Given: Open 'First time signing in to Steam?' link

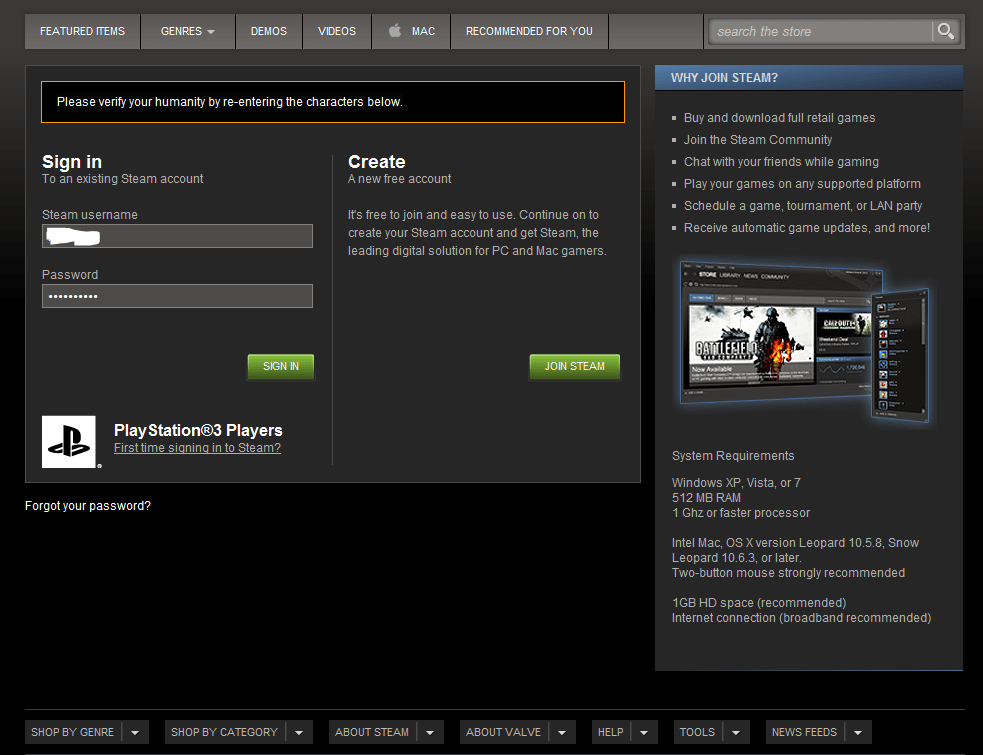Looking at the screenshot, I should click(x=197, y=448).
